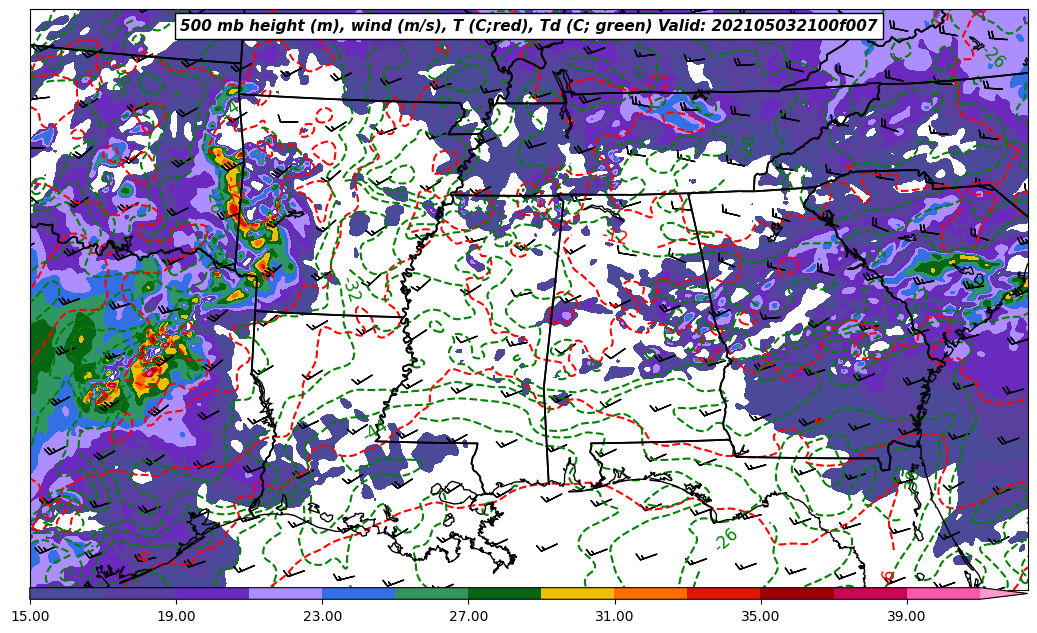The width and height of the screenshot is (1037, 633).
Task: Click the royal blue colorbar segment
Action: (x=358, y=593)
